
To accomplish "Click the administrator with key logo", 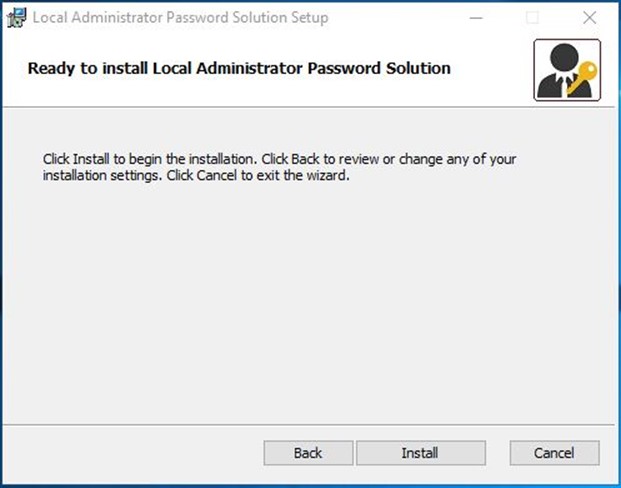I will (567, 70).
